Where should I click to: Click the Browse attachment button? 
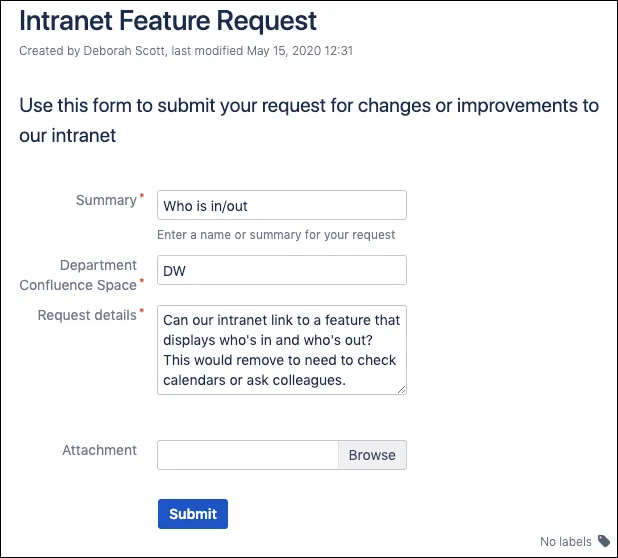pos(372,455)
